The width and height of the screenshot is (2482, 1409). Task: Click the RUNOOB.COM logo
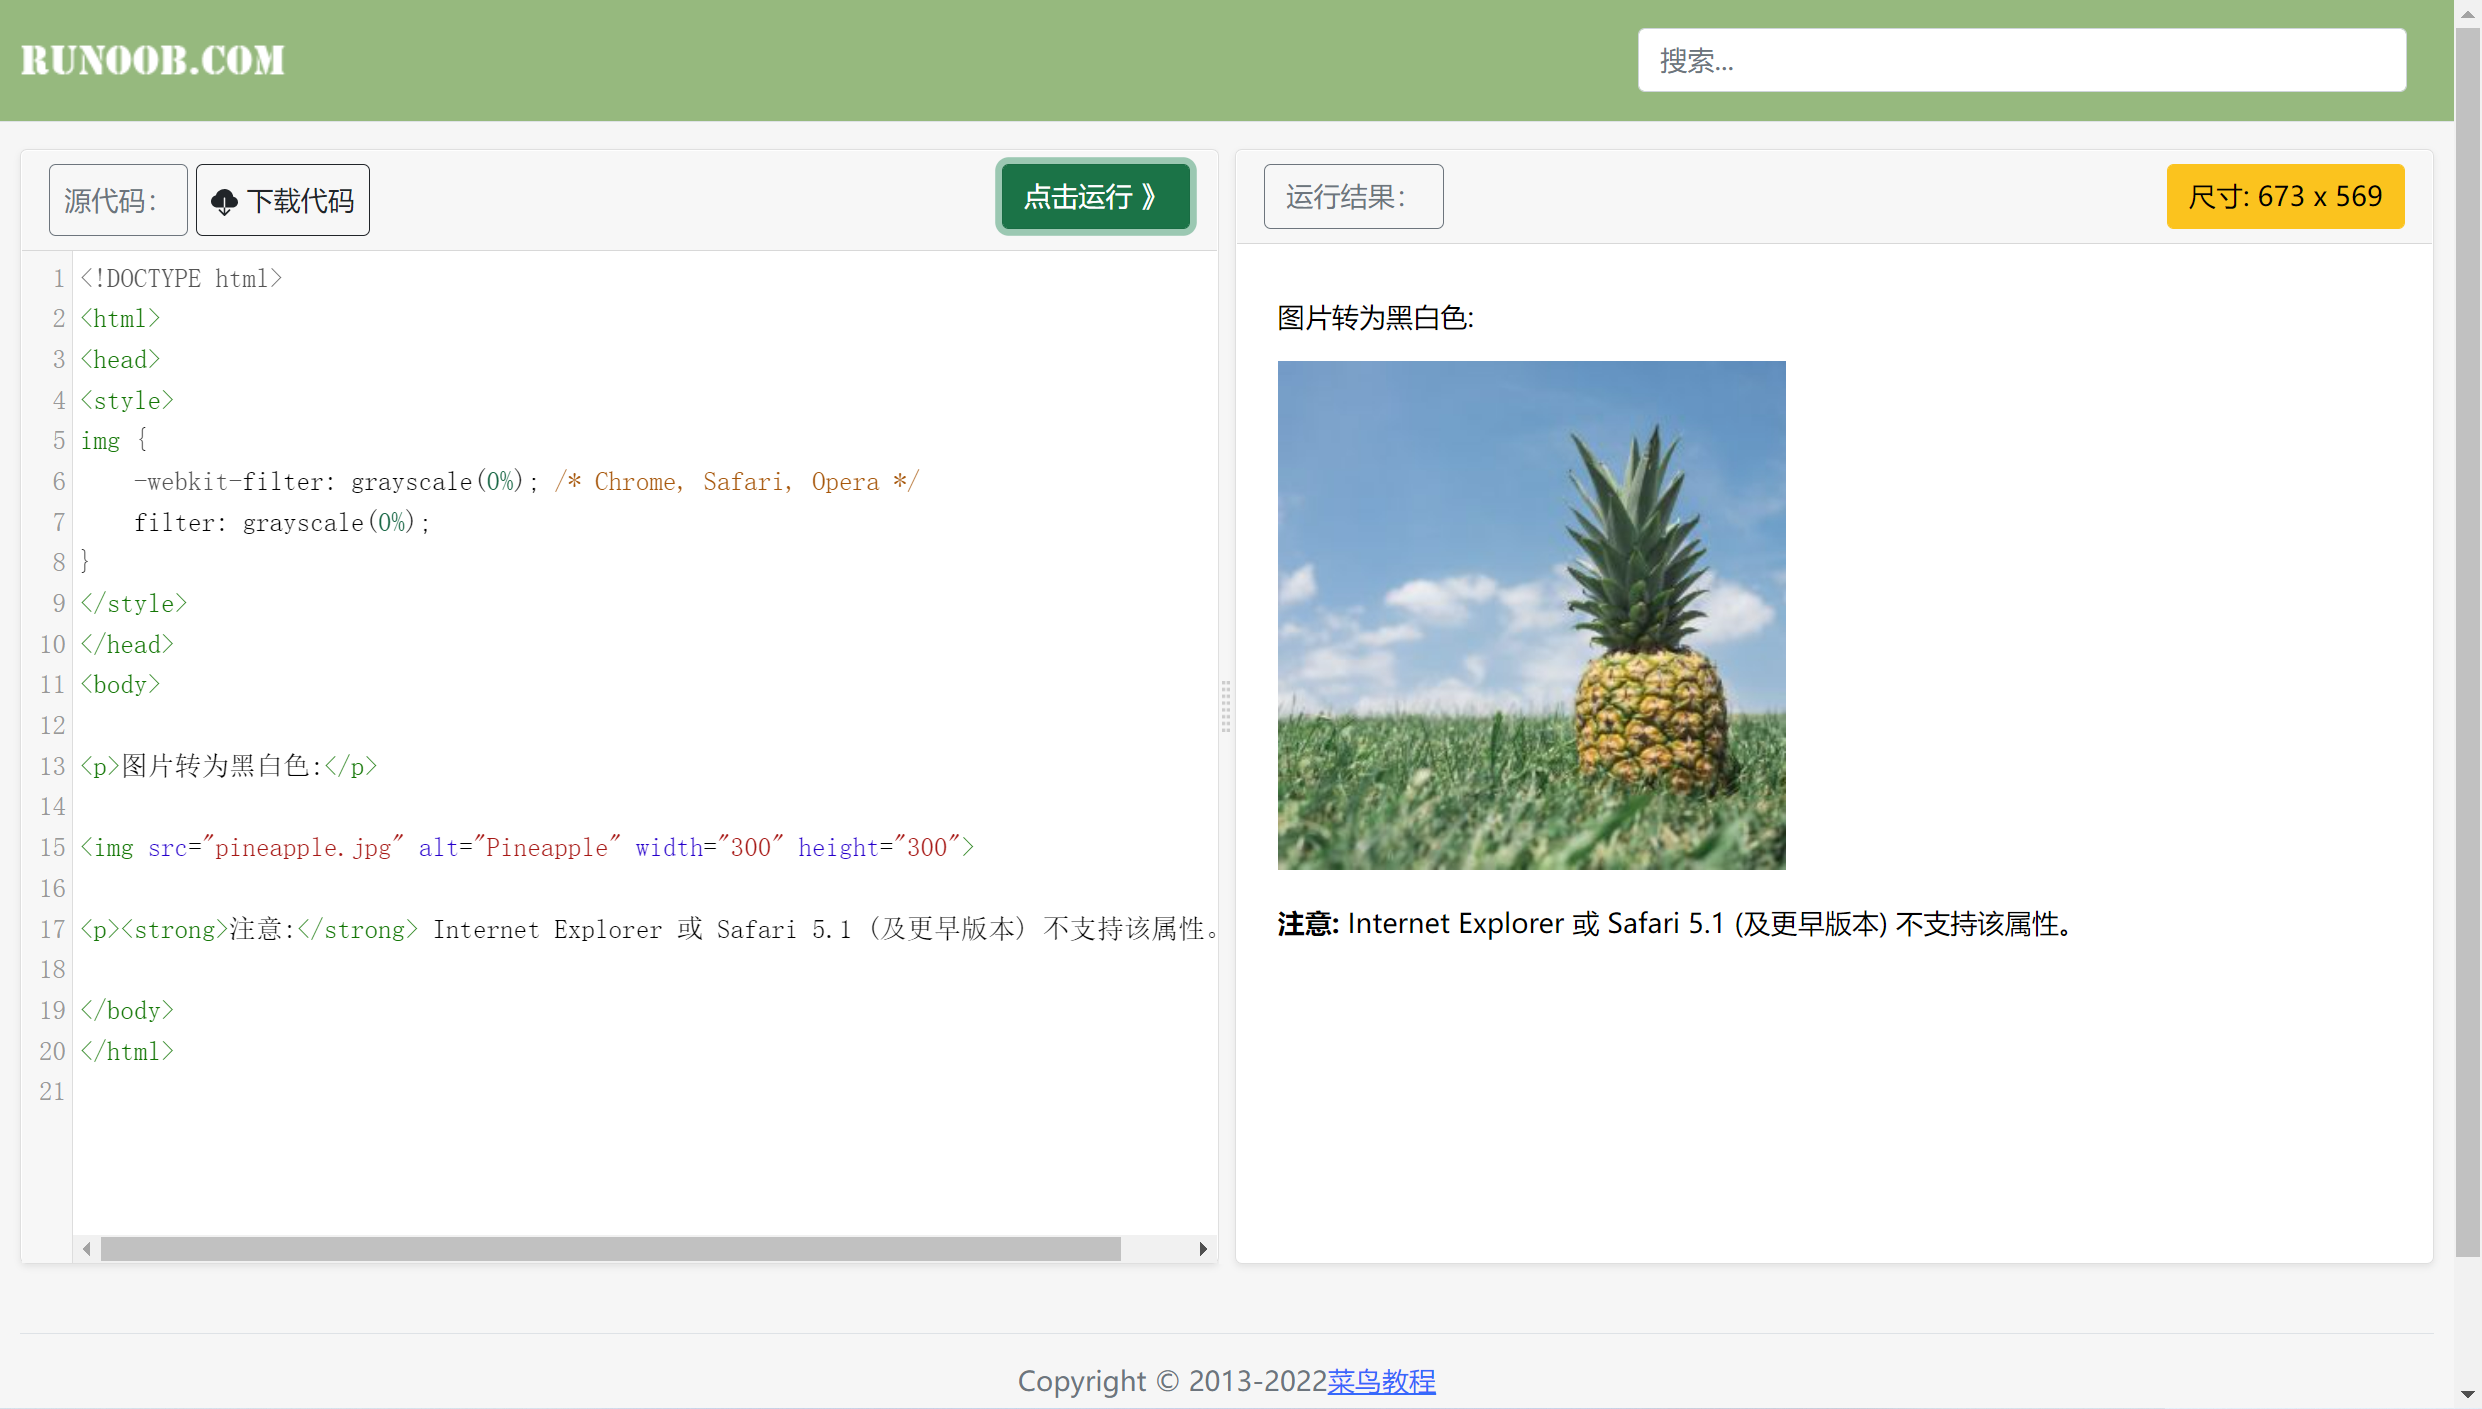click(x=153, y=60)
